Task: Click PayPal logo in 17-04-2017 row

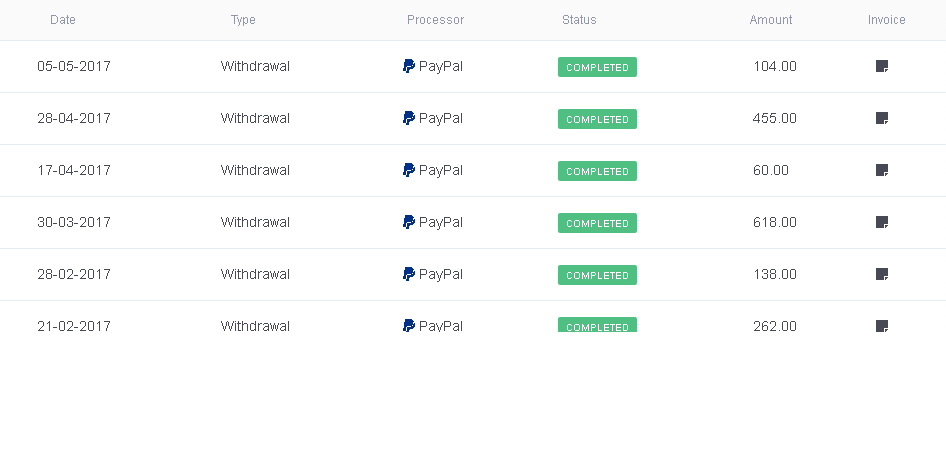Action: pyautogui.click(x=409, y=171)
